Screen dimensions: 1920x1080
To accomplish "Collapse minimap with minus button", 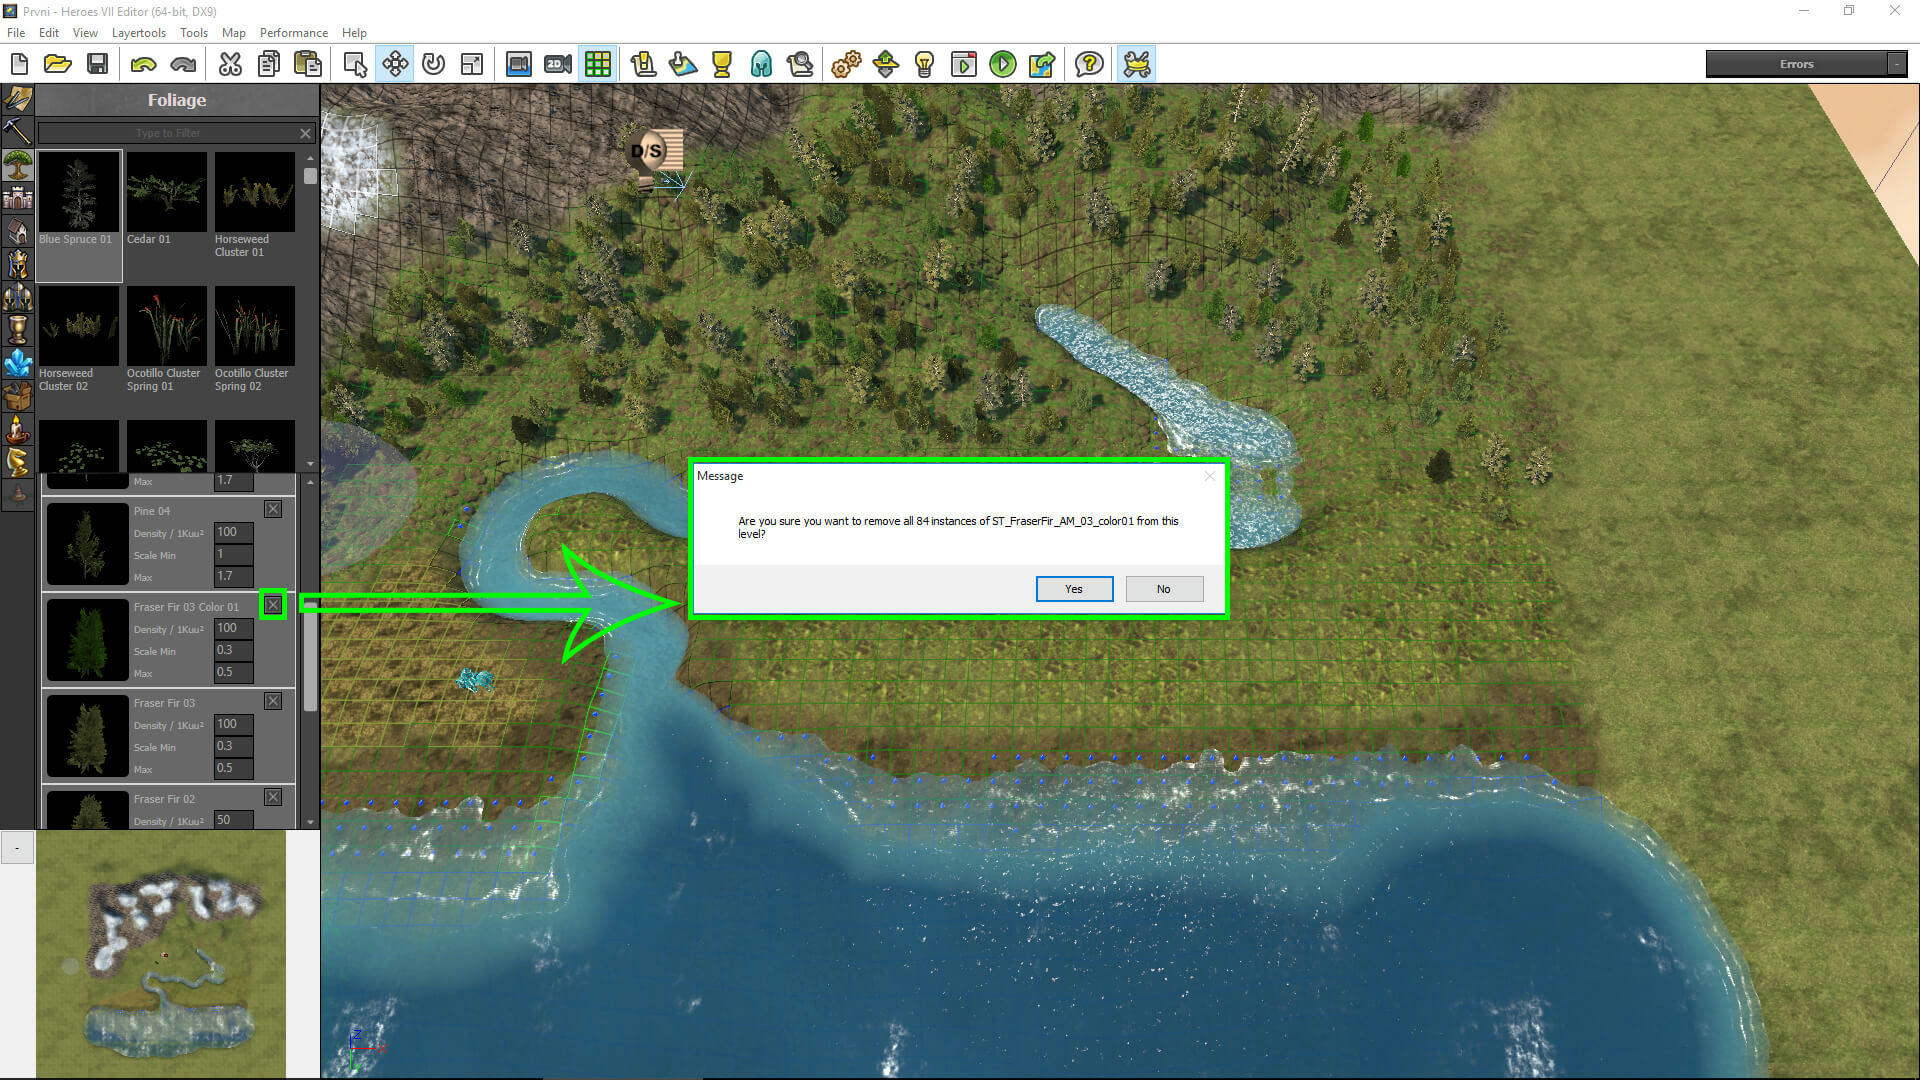I will coord(17,848).
